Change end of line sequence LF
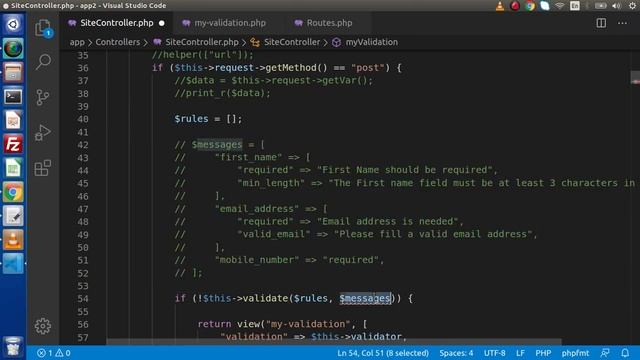The height and width of the screenshot is (360, 640). coord(520,353)
